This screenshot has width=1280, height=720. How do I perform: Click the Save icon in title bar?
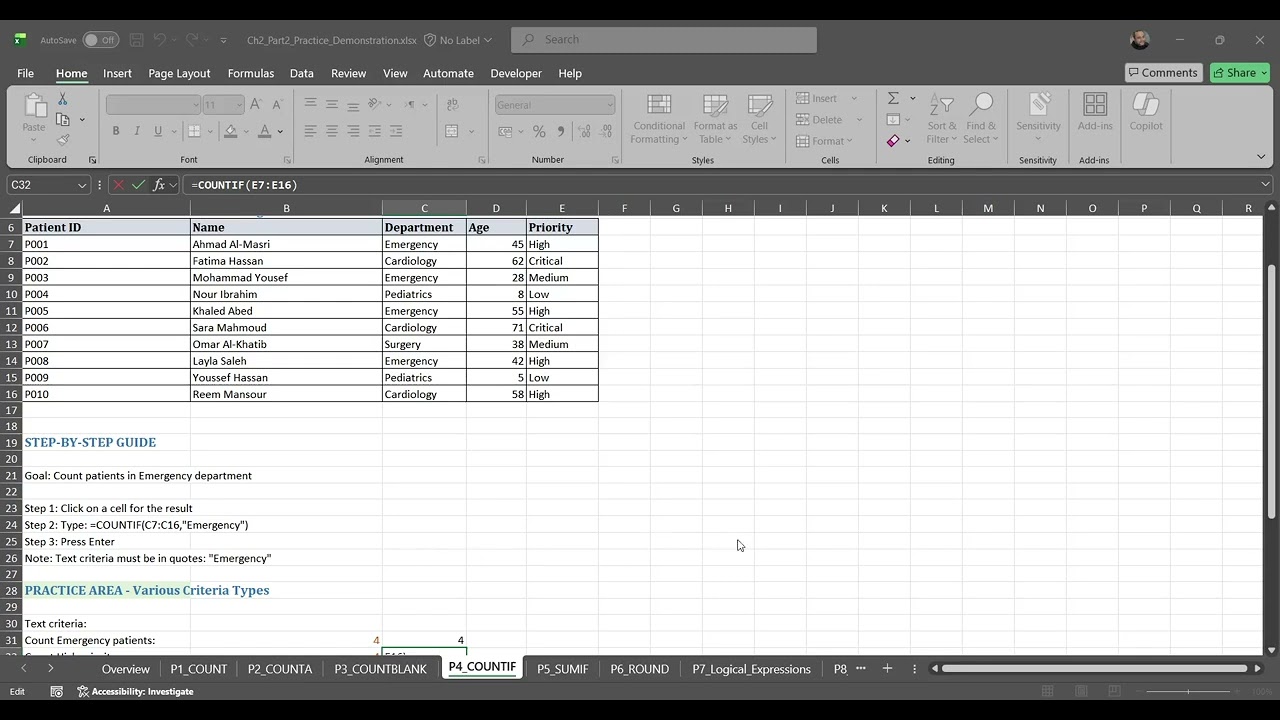pyautogui.click(x=137, y=40)
